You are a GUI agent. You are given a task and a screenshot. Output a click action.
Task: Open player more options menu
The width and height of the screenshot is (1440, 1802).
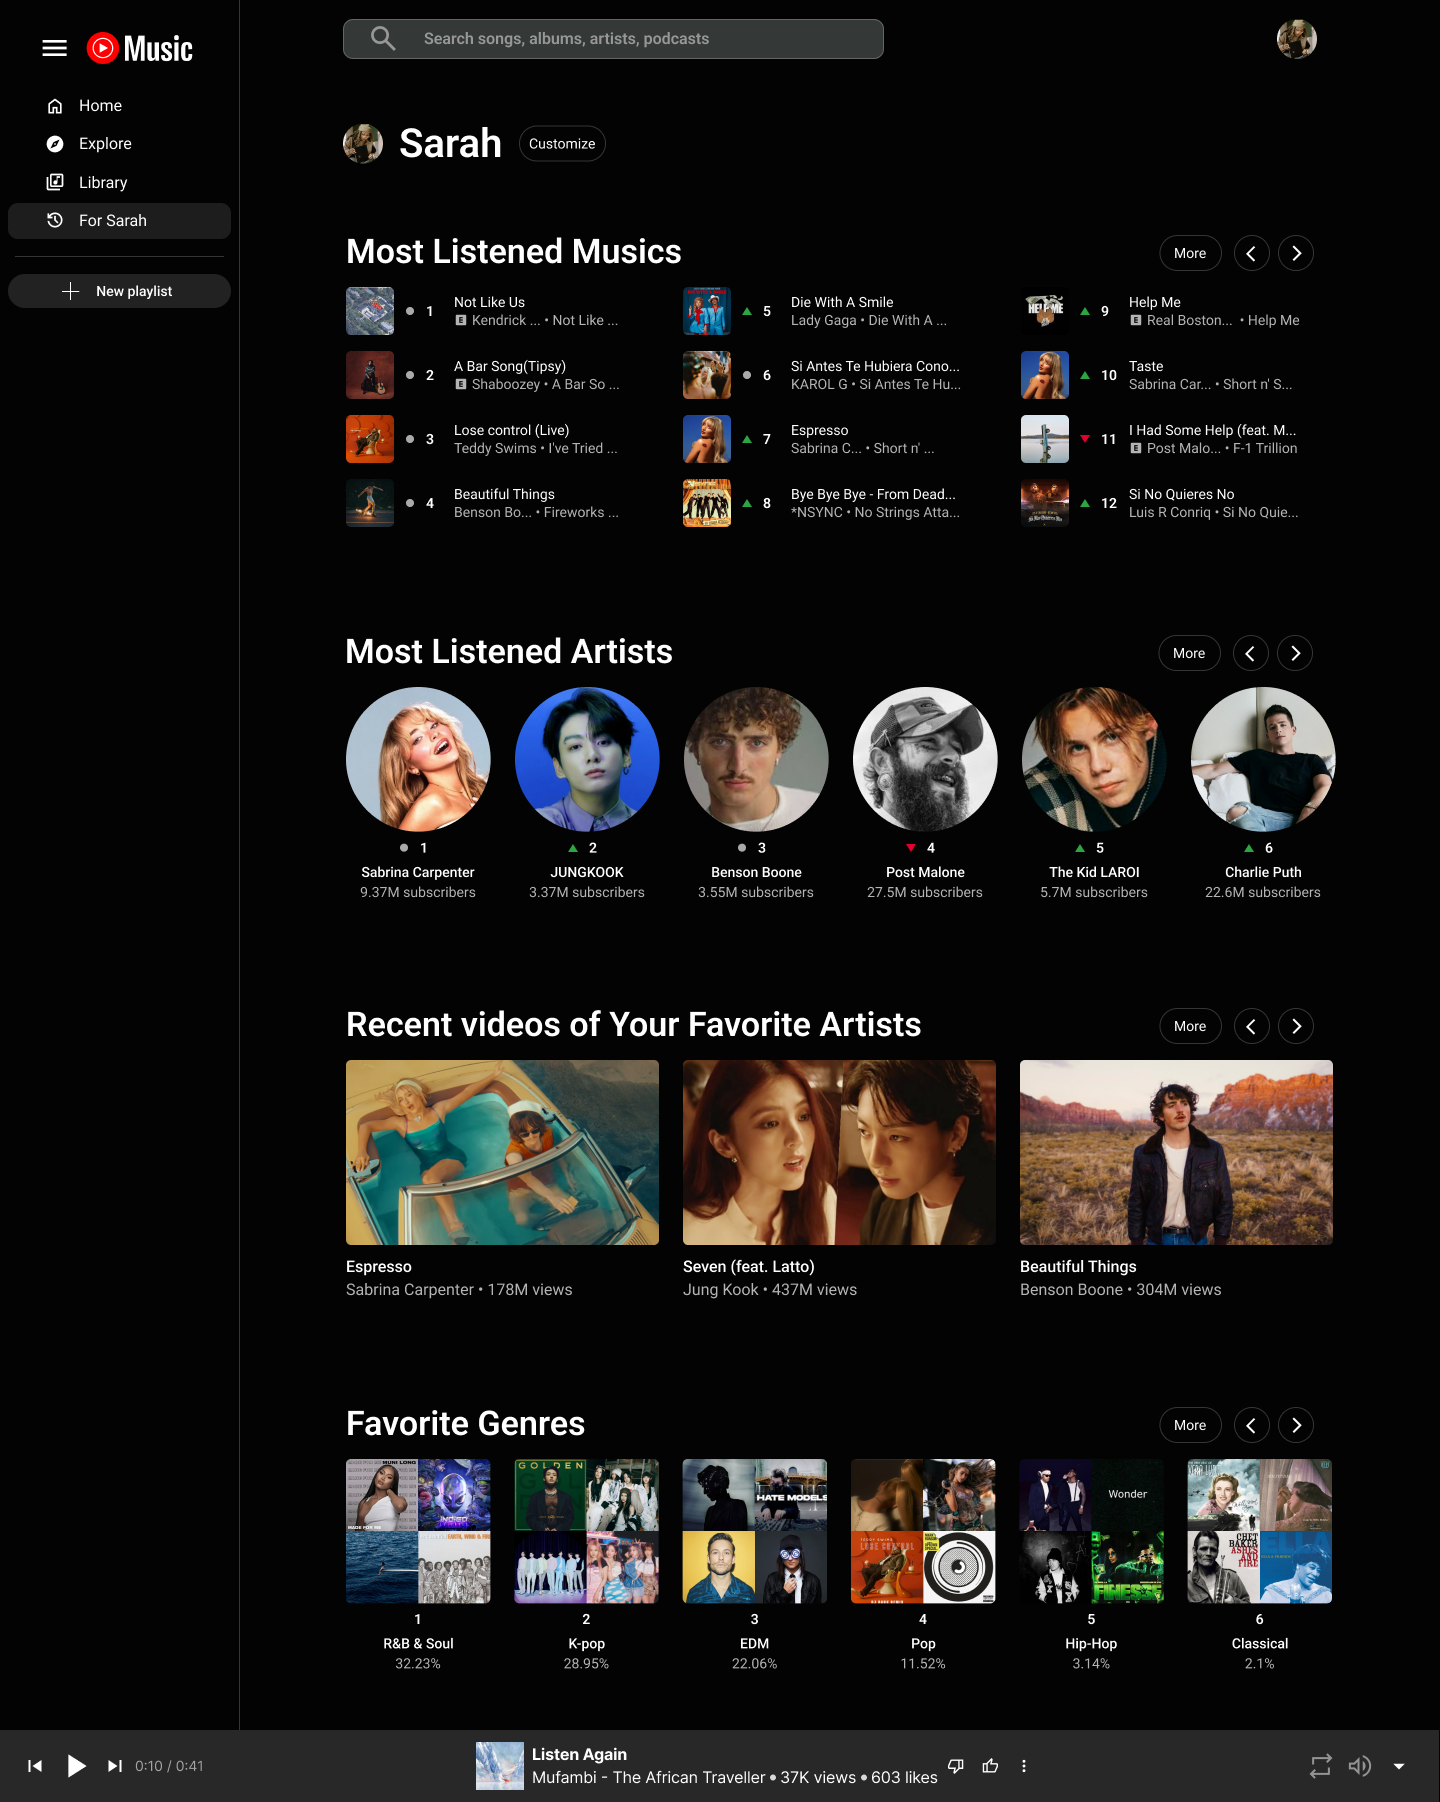coord(1024,1766)
